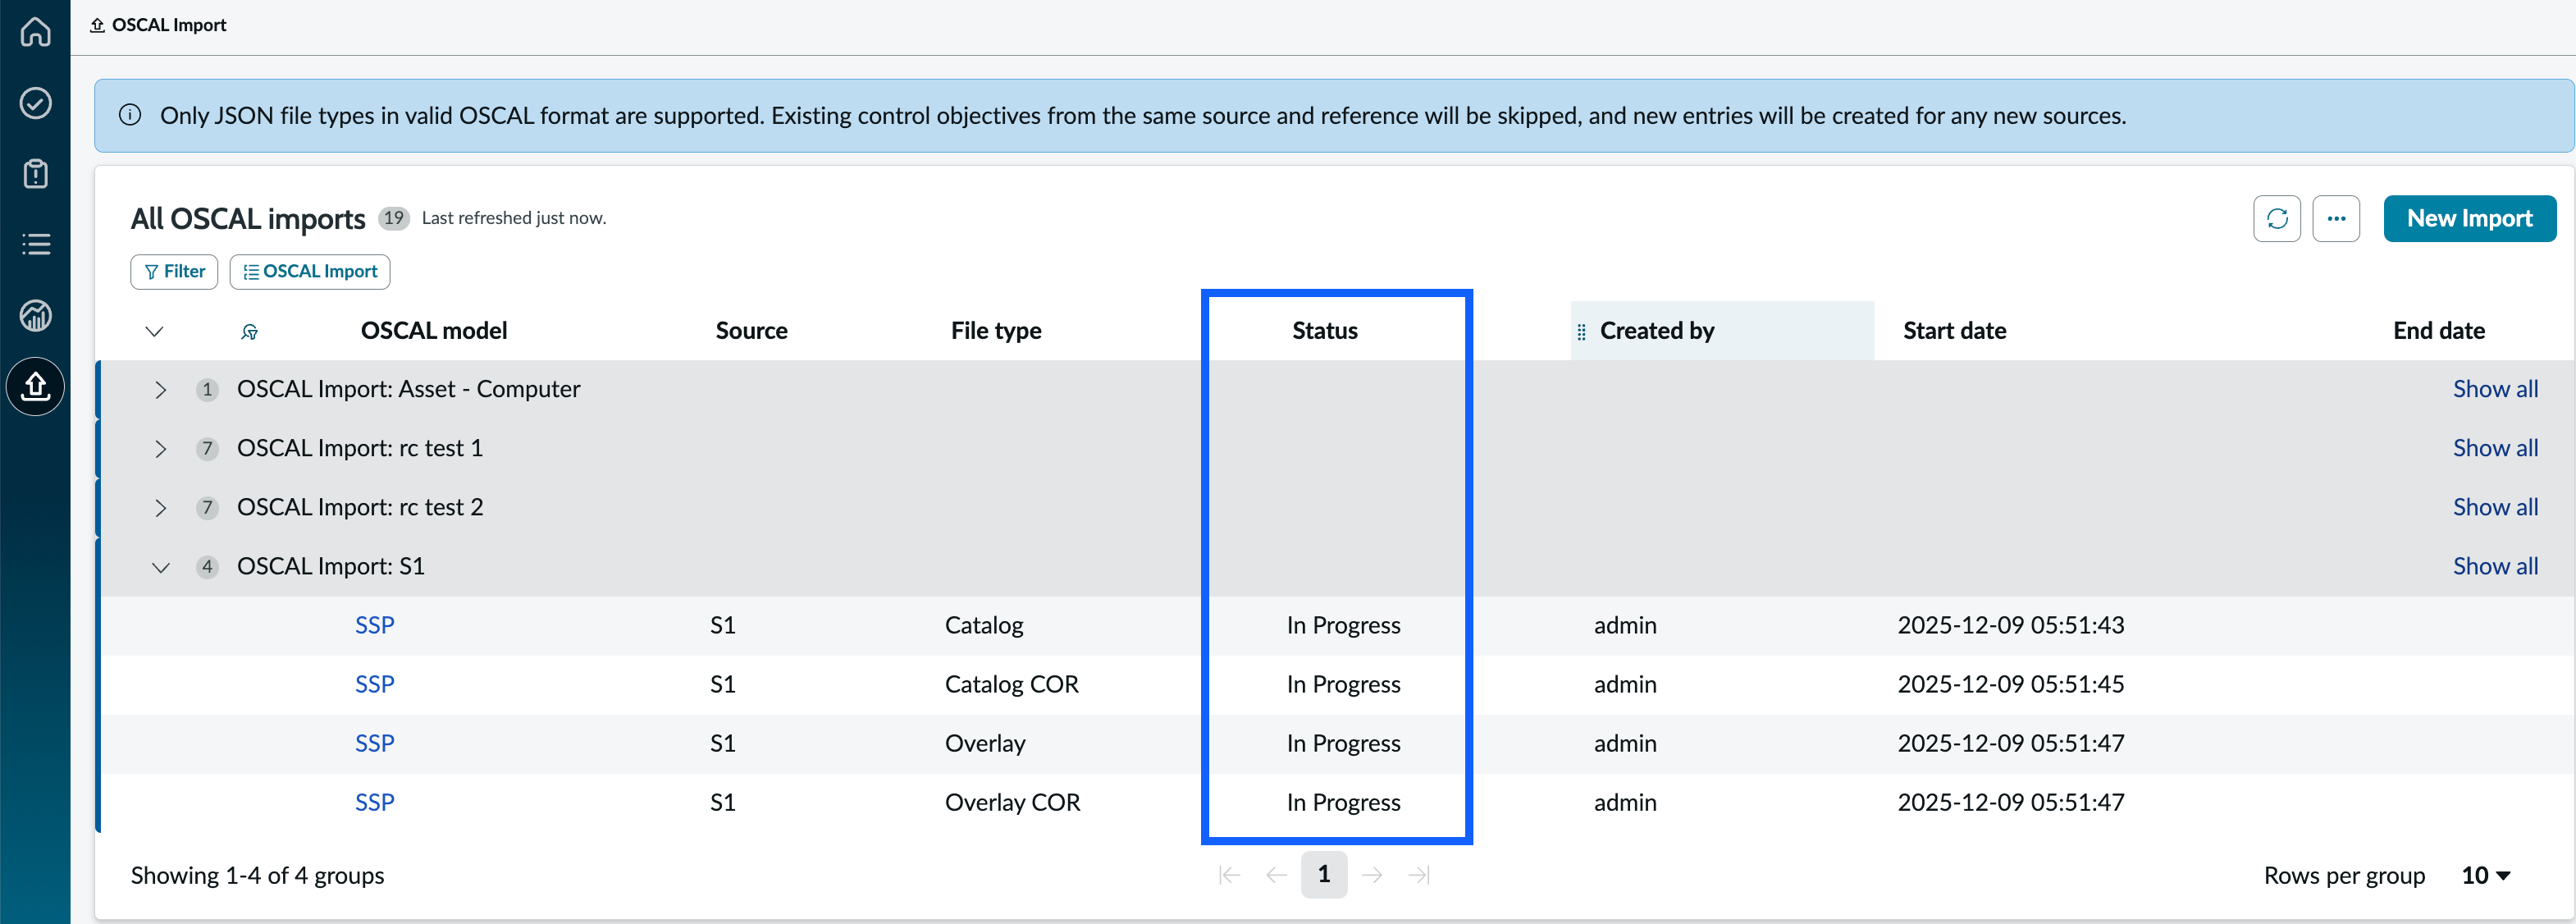Open the dashboard gauge sidebar icon

(35, 316)
